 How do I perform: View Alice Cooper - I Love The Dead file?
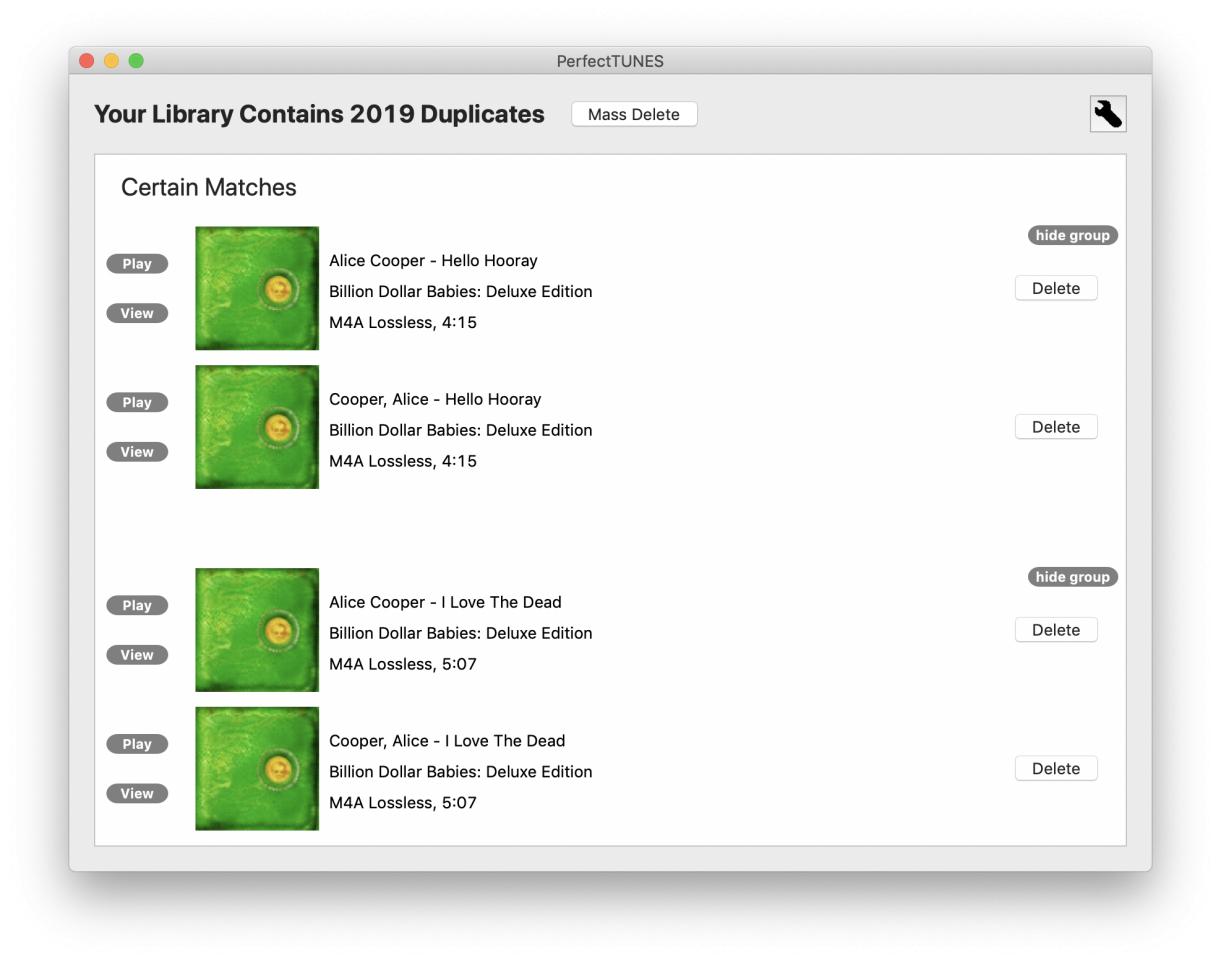point(137,655)
